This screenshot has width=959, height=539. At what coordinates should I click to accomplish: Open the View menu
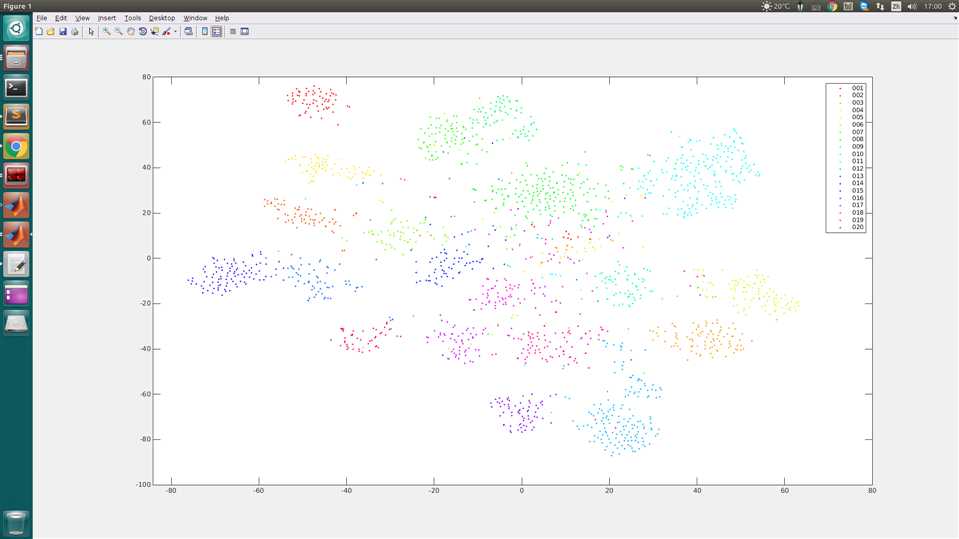pyautogui.click(x=83, y=18)
